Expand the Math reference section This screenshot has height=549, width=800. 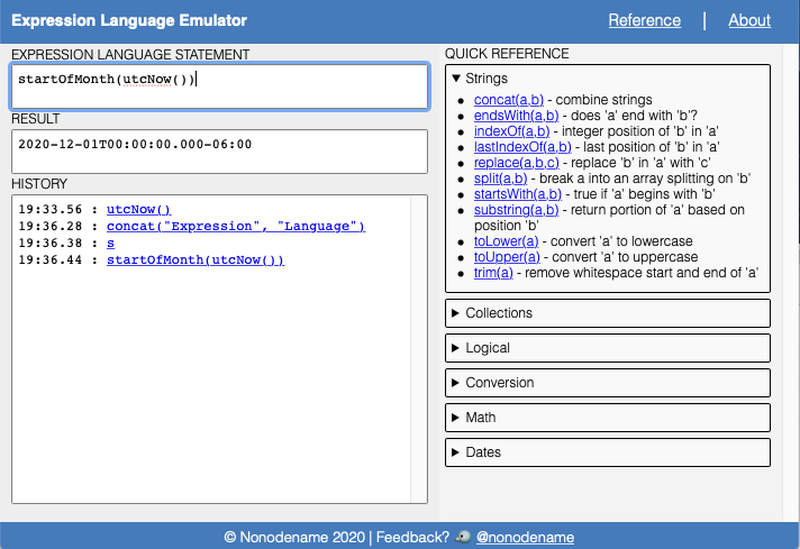click(x=608, y=417)
